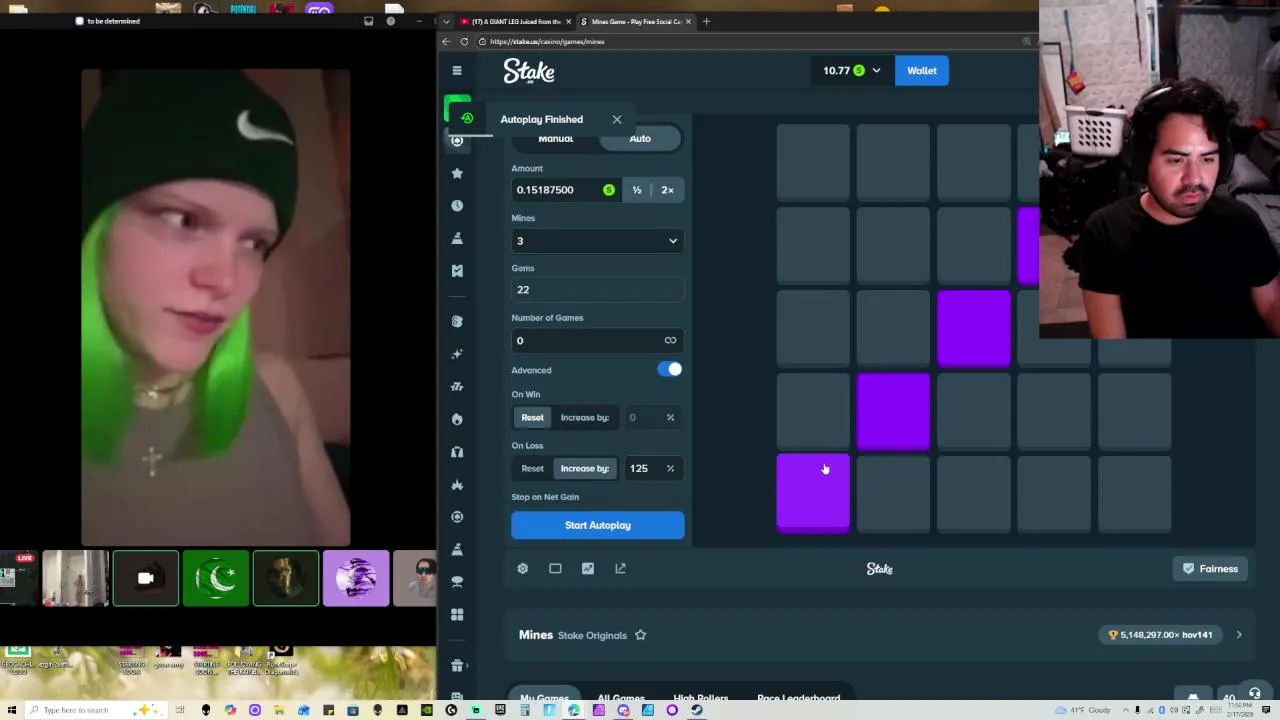Open the Stake hamburger menu
Image resolution: width=1280 pixels, height=720 pixels.
pyautogui.click(x=457, y=70)
